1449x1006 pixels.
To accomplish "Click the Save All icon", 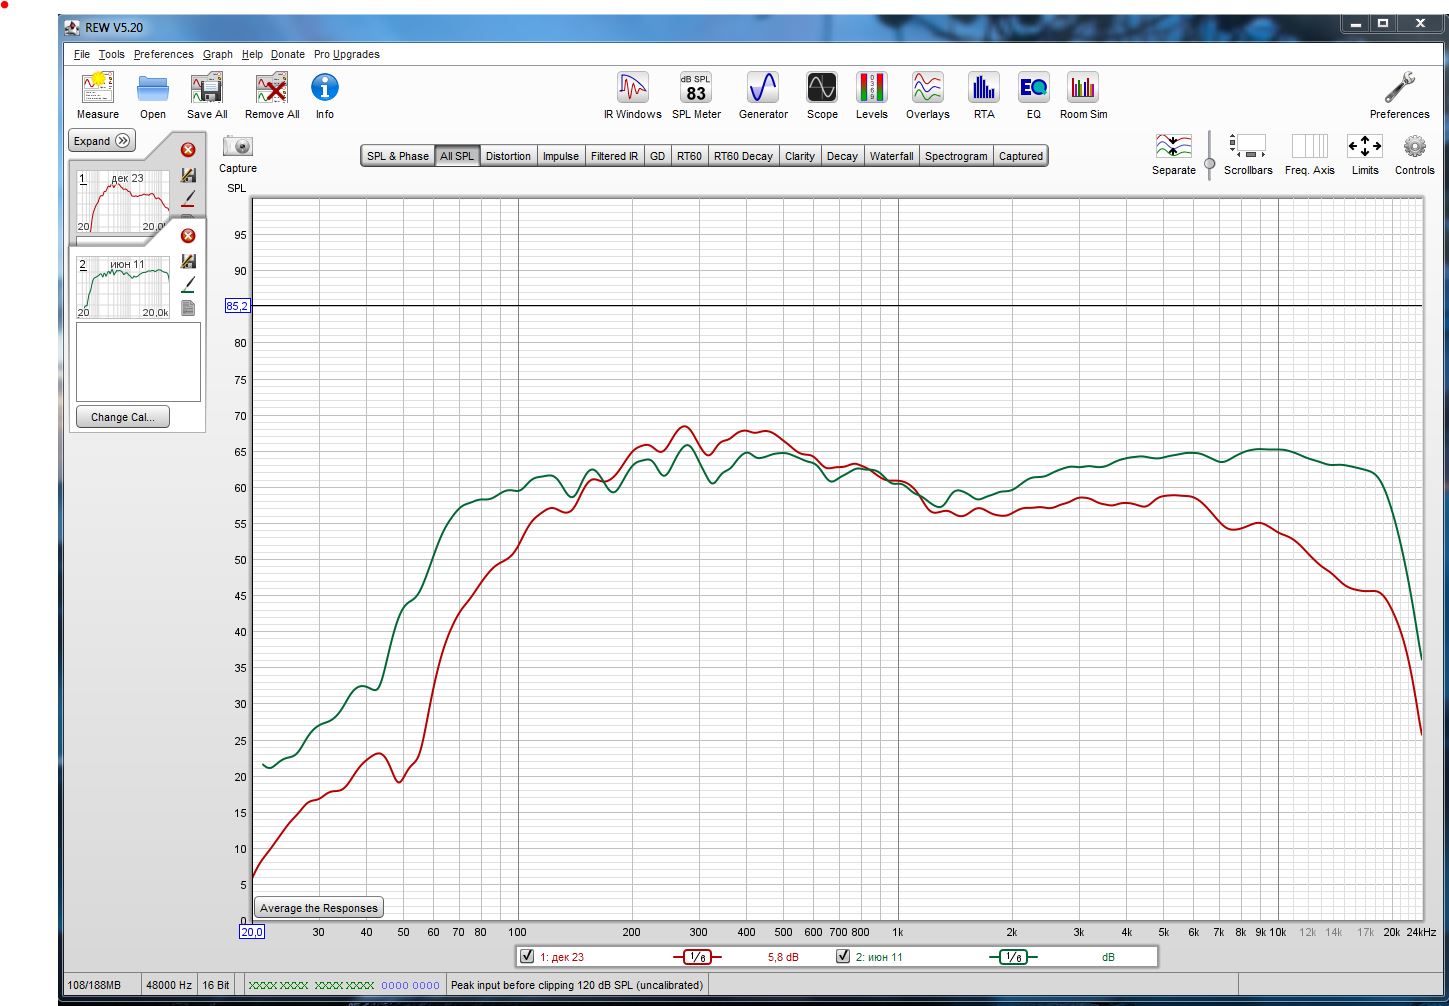I will [x=207, y=88].
